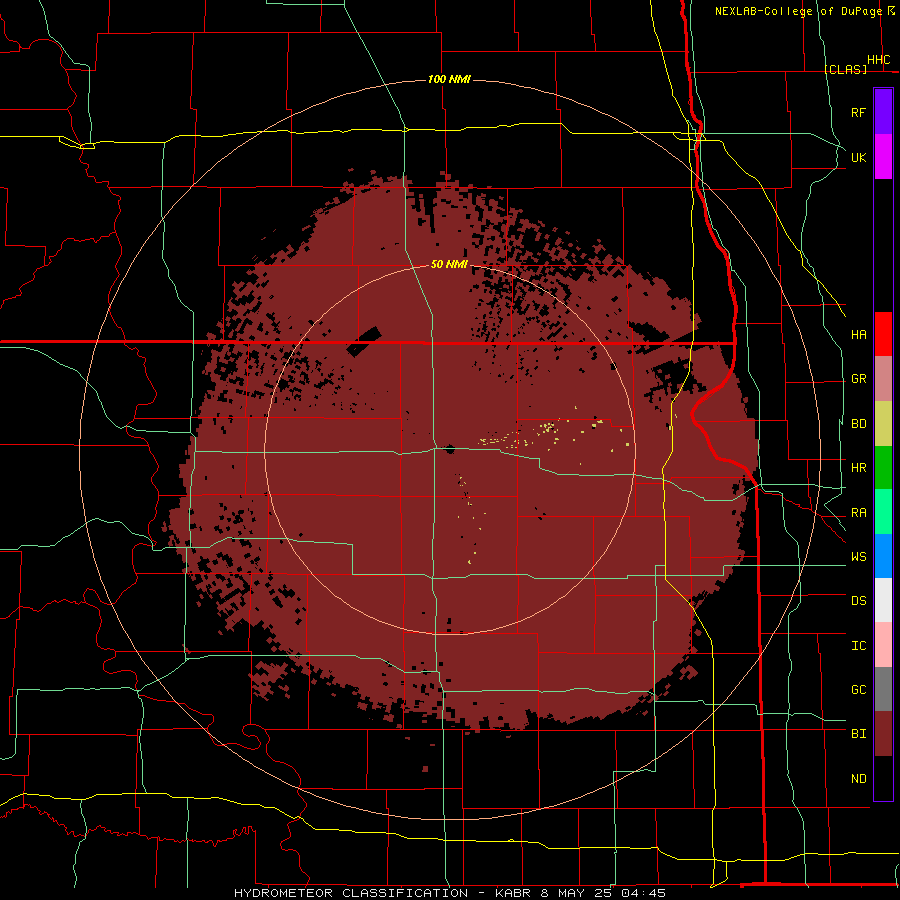Click the RA legend label

pos(858,513)
